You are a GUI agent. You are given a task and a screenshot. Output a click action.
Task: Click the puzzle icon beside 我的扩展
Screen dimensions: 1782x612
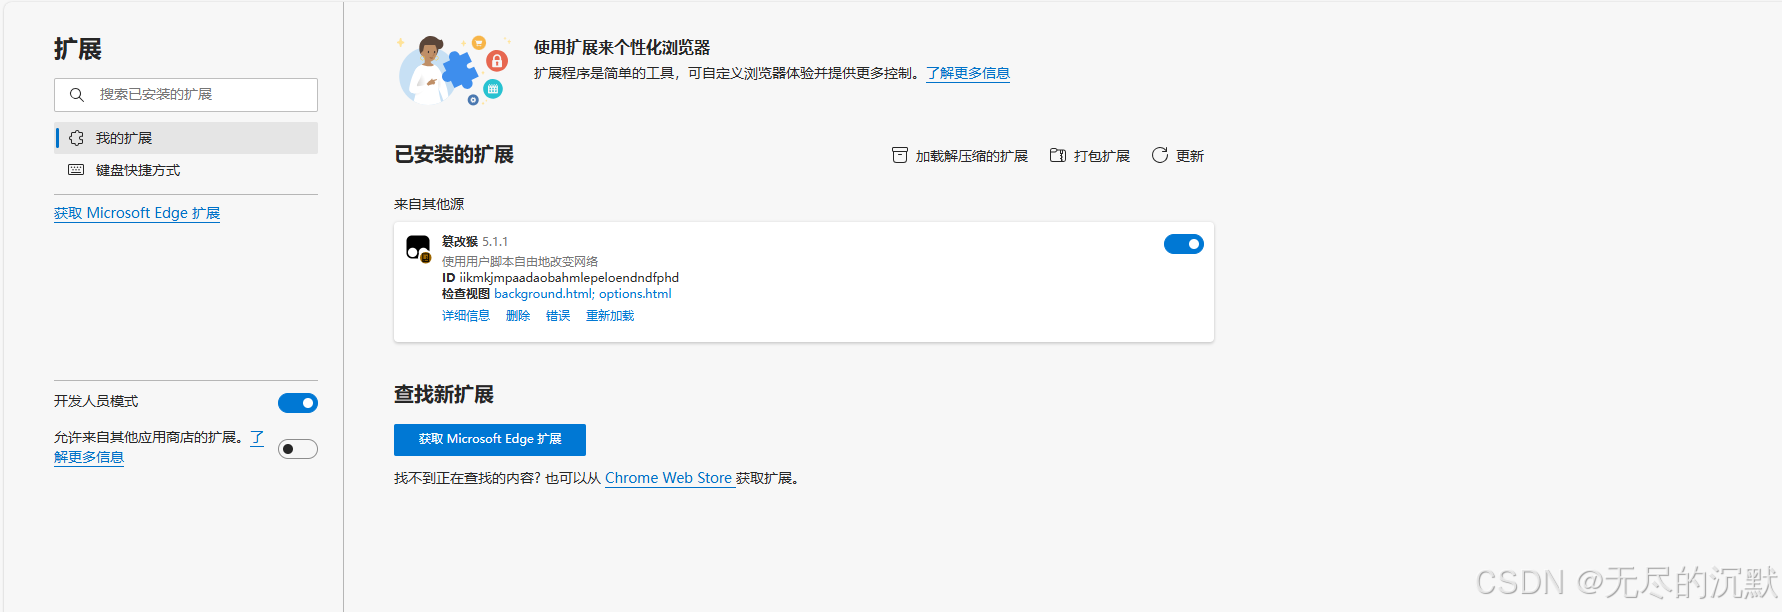point(77,138)
